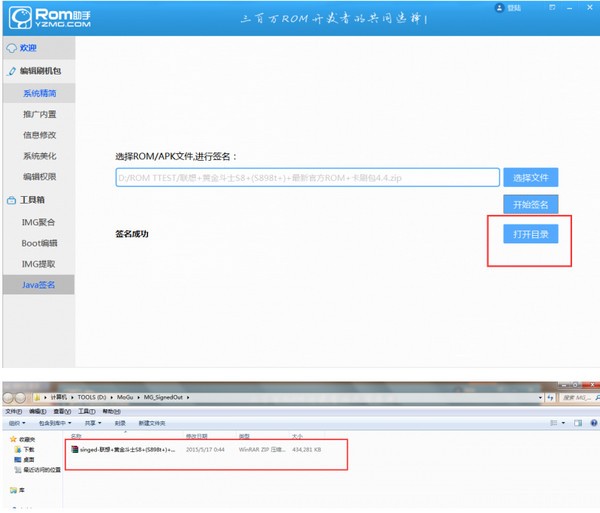The width and height of the screenshot is (600, 513).
Task: Click the Explorer refresh button
Action: pos(550,398)
